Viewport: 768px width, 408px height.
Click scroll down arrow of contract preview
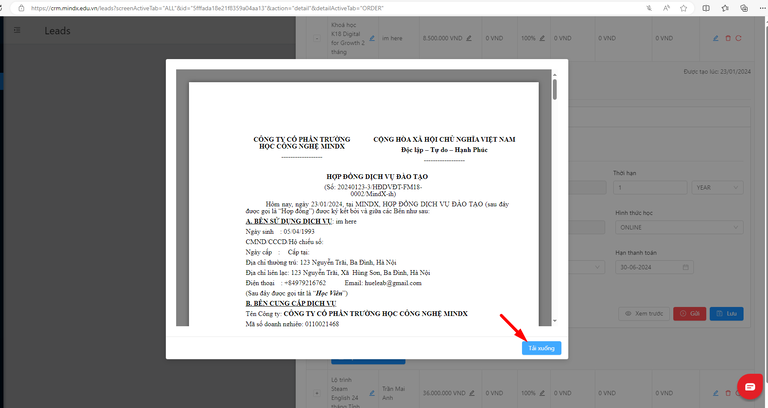coord(554,321)
